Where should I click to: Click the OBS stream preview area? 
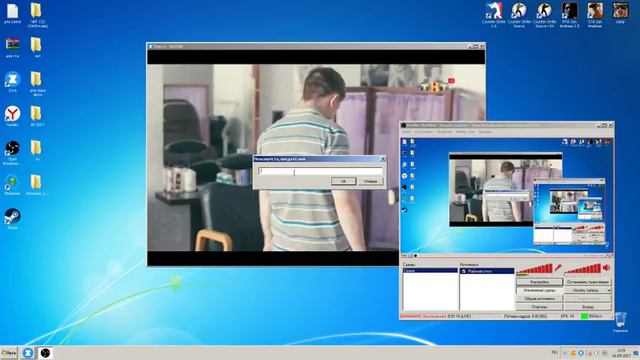tap(507, 195)
